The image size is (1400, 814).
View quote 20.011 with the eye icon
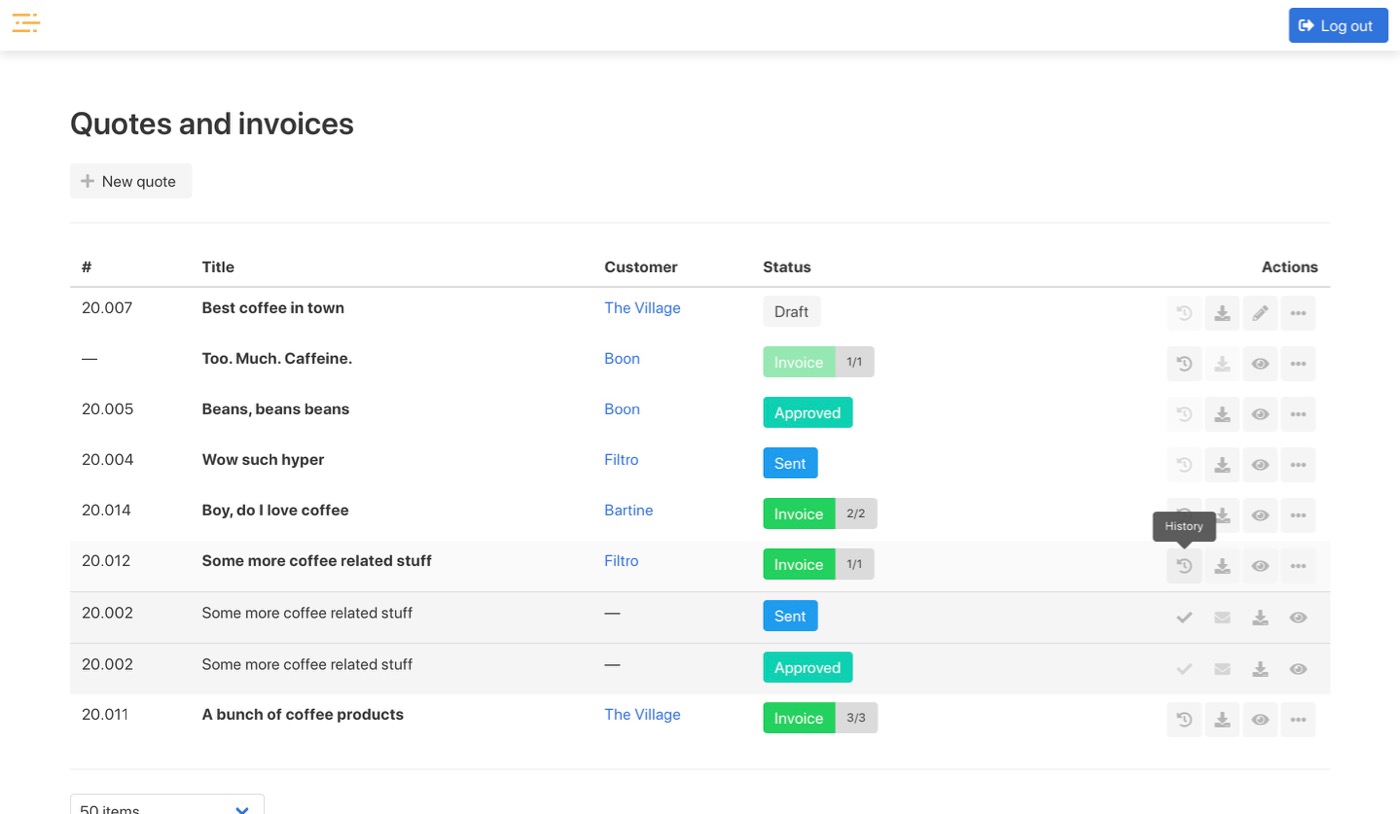(1260, 719)
